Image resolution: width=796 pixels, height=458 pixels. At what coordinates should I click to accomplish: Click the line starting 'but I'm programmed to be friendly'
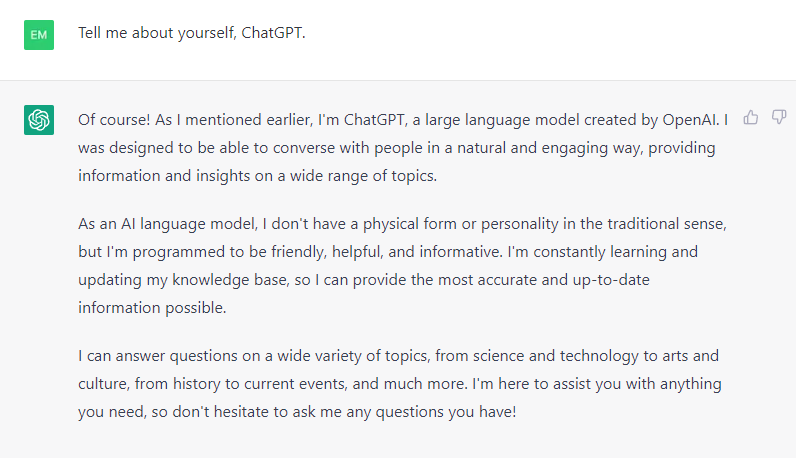[388, 252]
